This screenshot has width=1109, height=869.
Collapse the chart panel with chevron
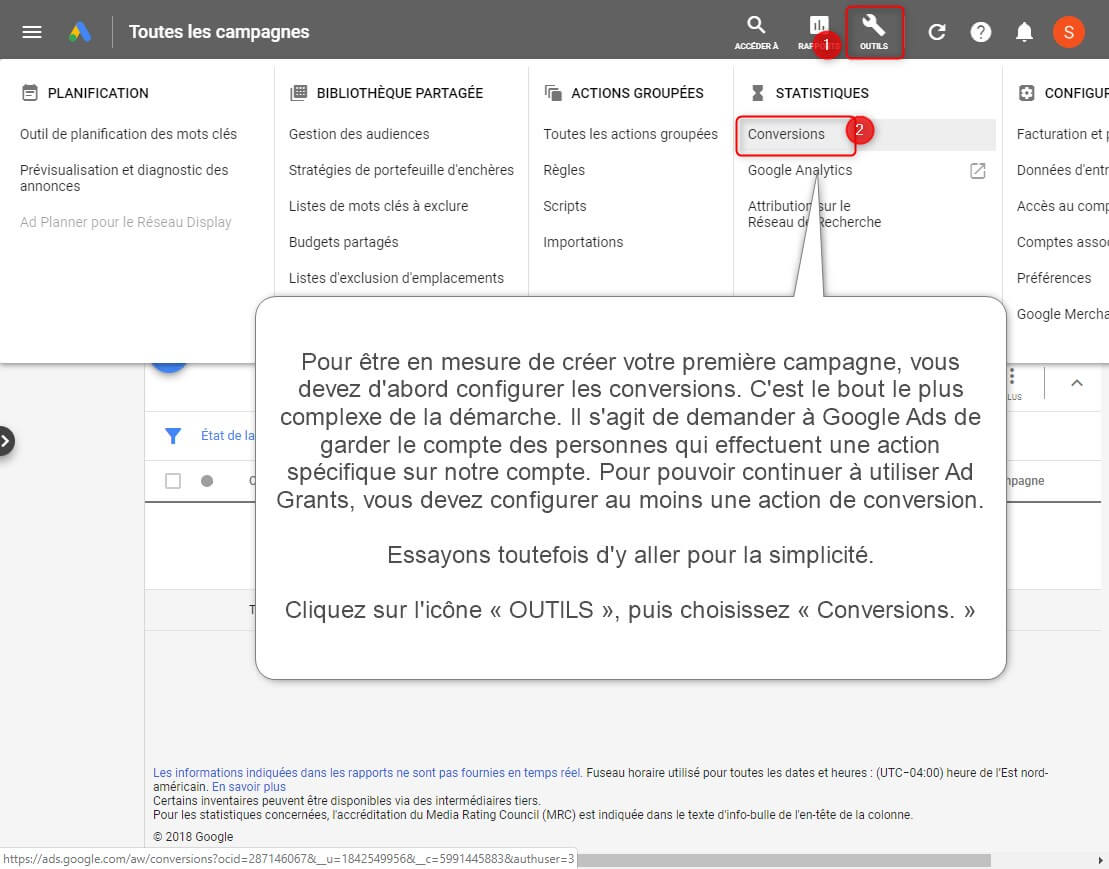[x=1076, y=383]
